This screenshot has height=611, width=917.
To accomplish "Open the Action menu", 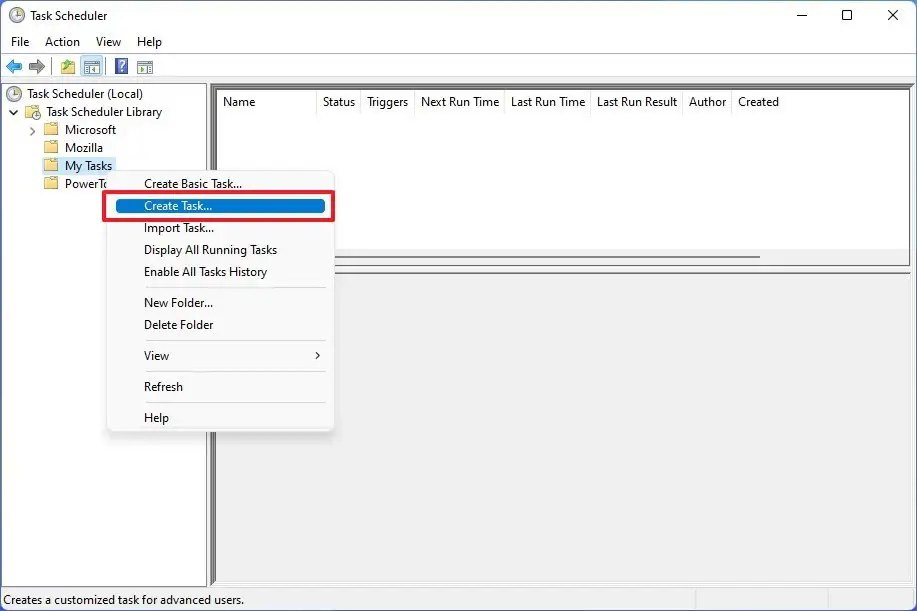I will click(62, 42).
